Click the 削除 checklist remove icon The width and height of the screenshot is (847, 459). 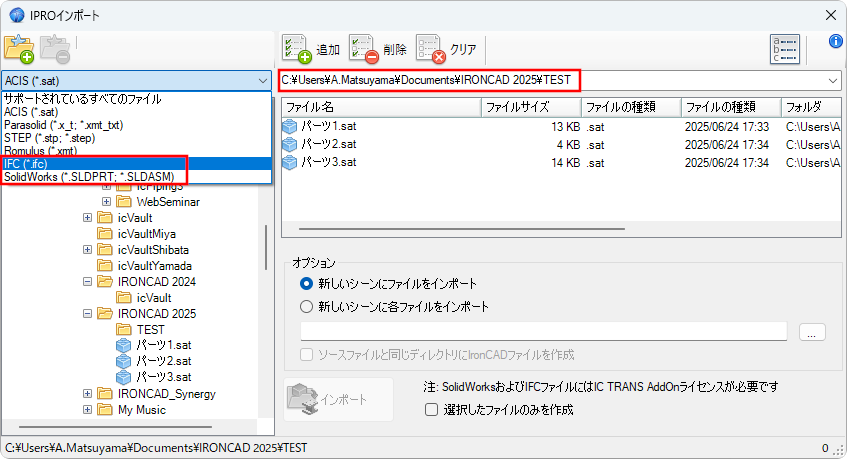(364, 49)
